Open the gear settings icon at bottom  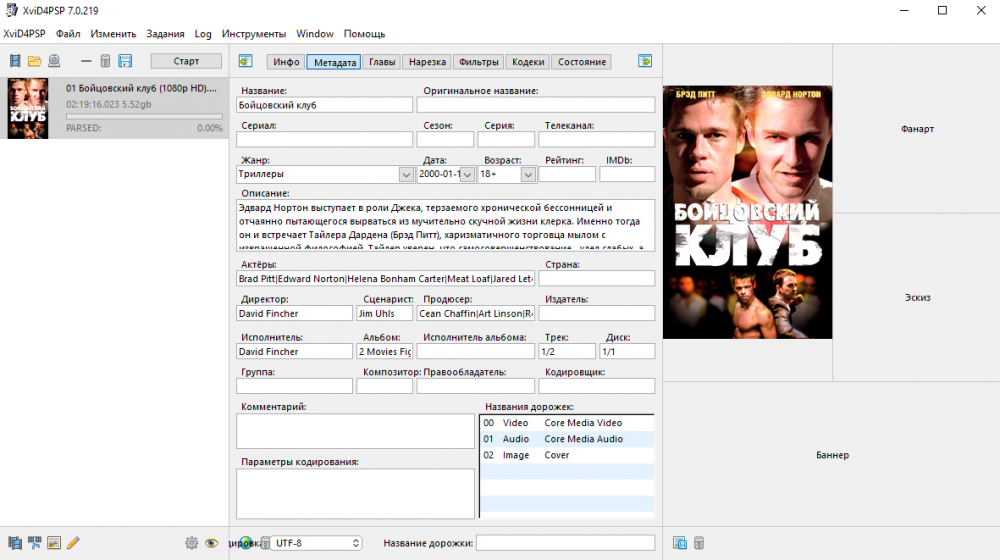(191, 543)
